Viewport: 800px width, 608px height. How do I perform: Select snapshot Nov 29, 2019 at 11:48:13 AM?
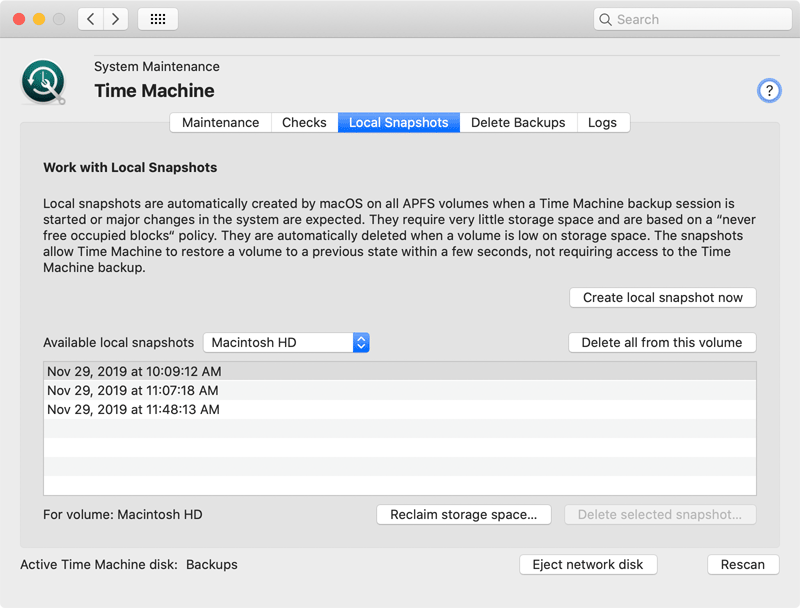400,410
